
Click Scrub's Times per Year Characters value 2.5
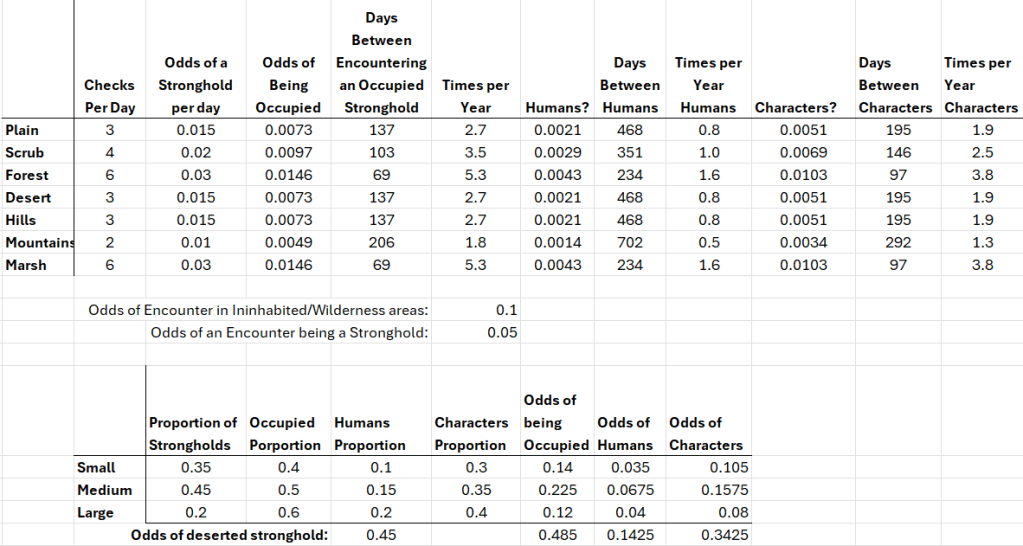(981, 153)
